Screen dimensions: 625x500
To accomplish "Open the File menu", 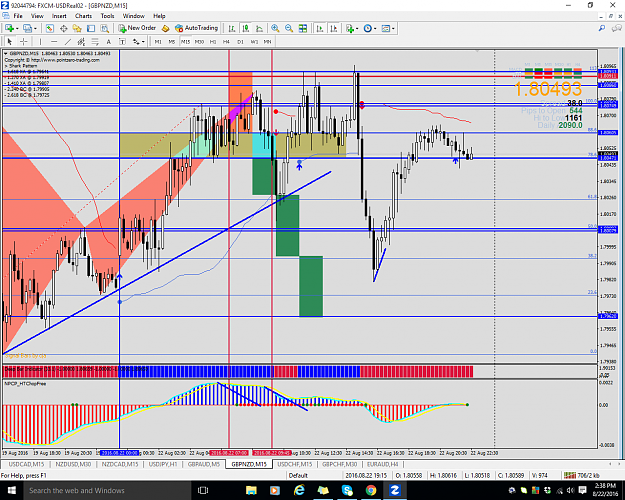I will (x=18, y=16).
